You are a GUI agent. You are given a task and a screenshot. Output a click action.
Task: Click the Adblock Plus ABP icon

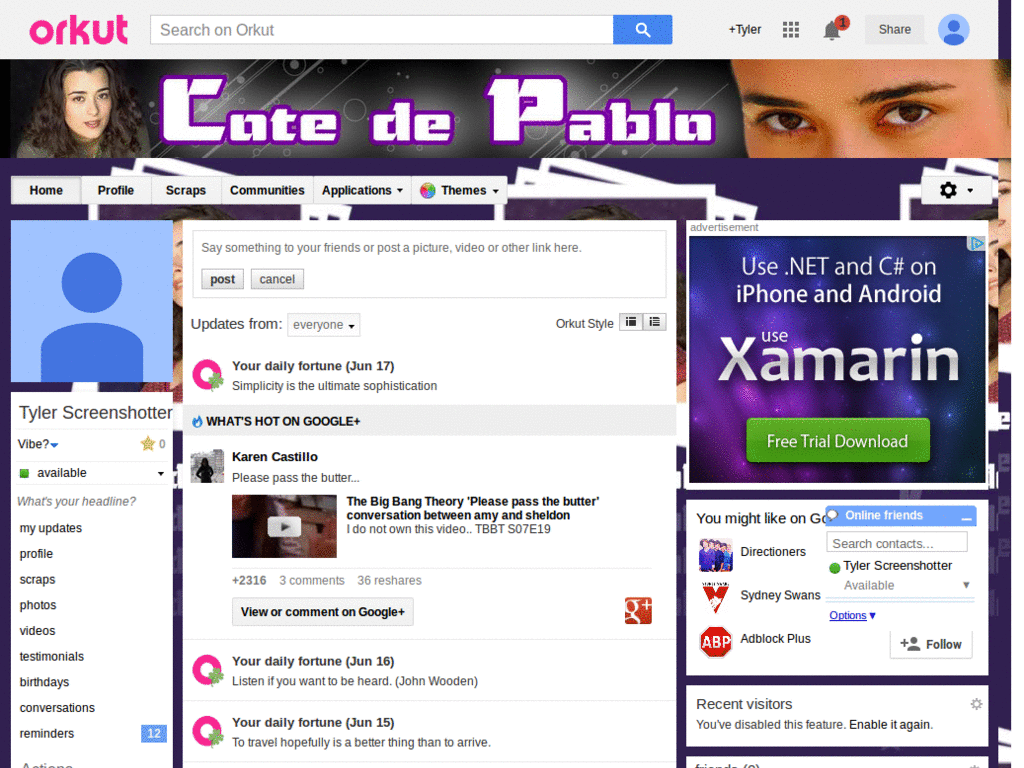(715, 642)
